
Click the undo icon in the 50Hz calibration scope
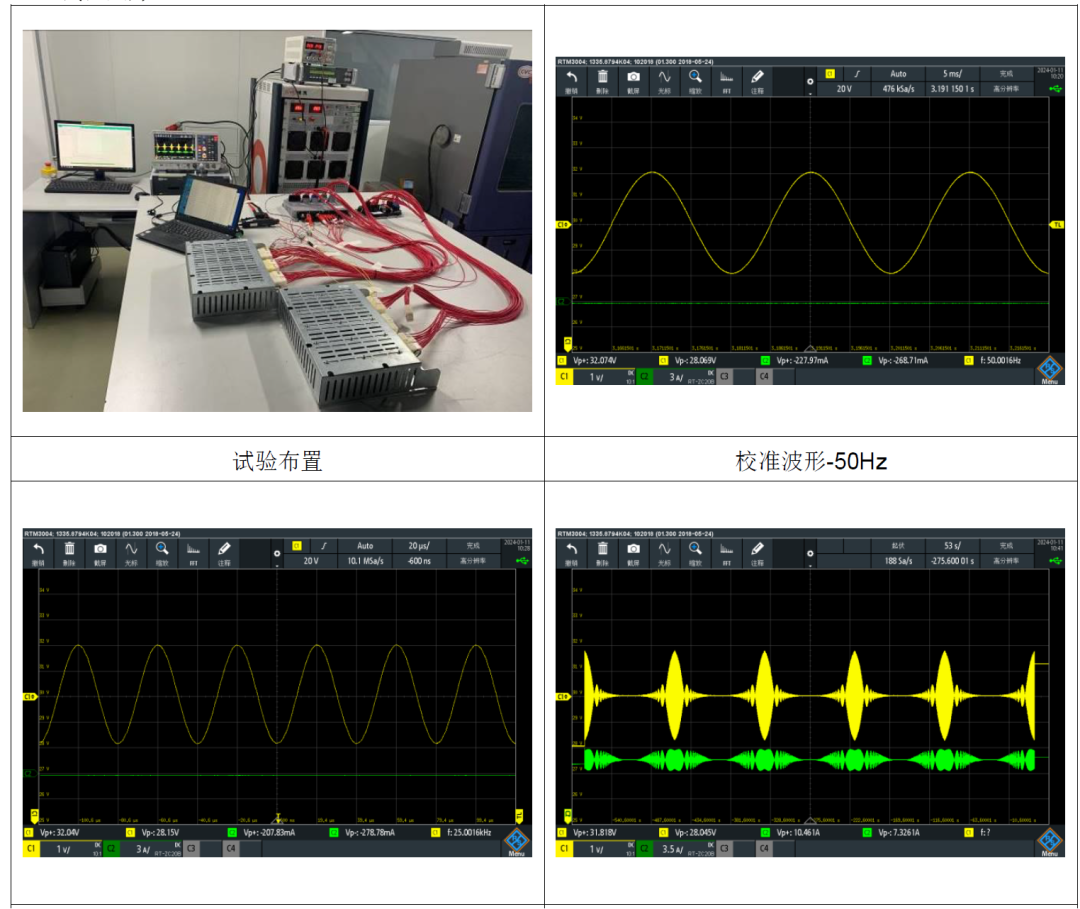(572, 79)
